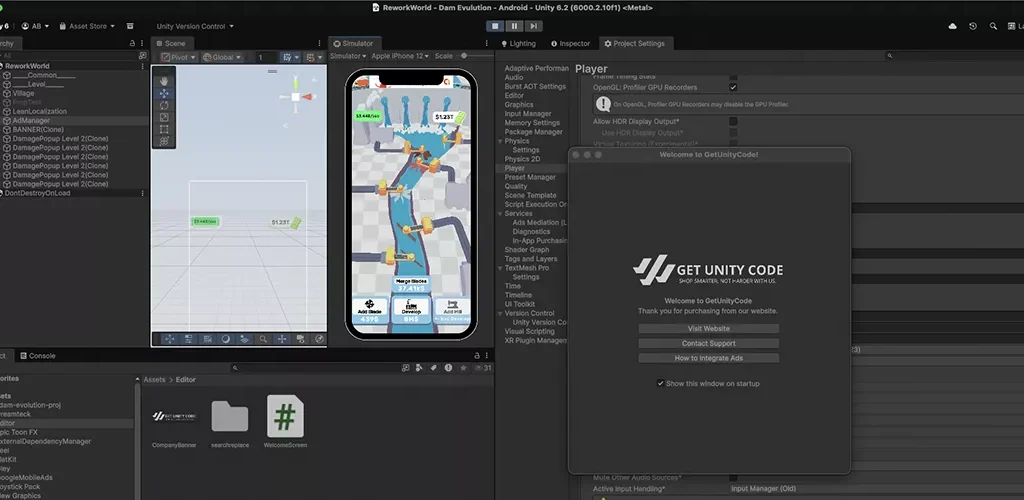Pause play mode with the Pause button
1024x500 pixels.
pos(515,26)
